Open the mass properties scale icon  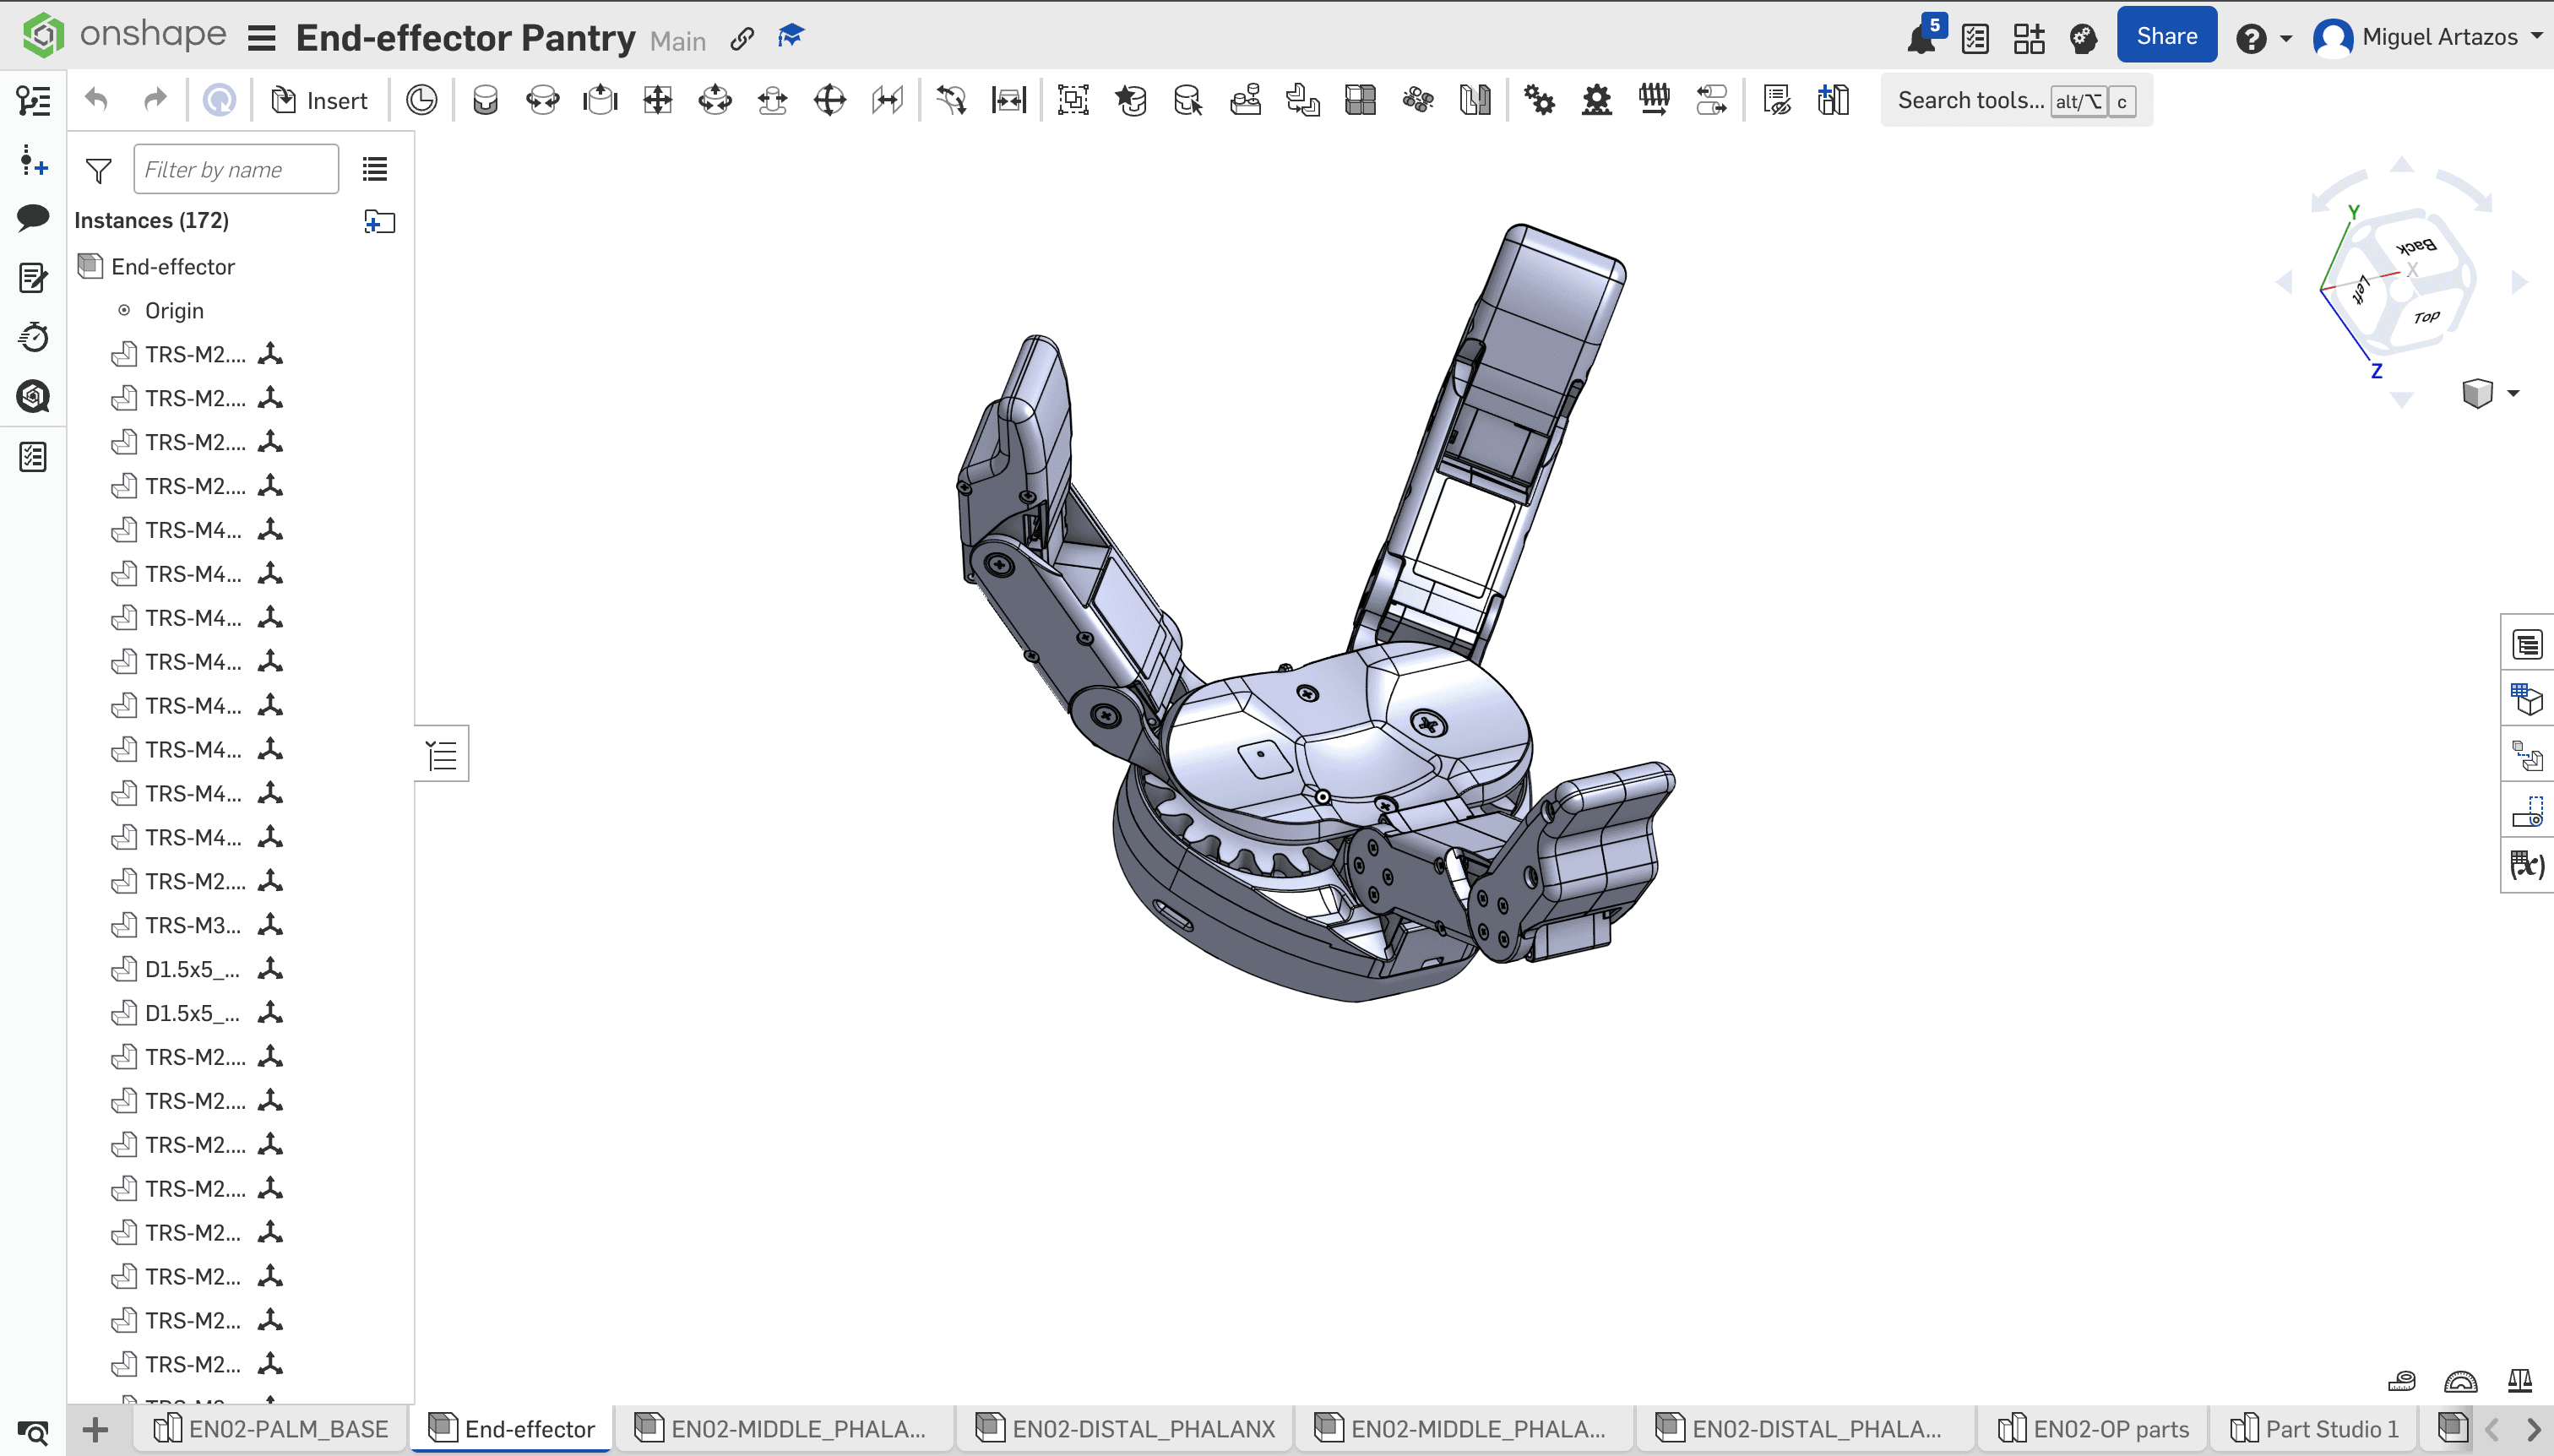pyautogui.click(x=2519, y=1381)
